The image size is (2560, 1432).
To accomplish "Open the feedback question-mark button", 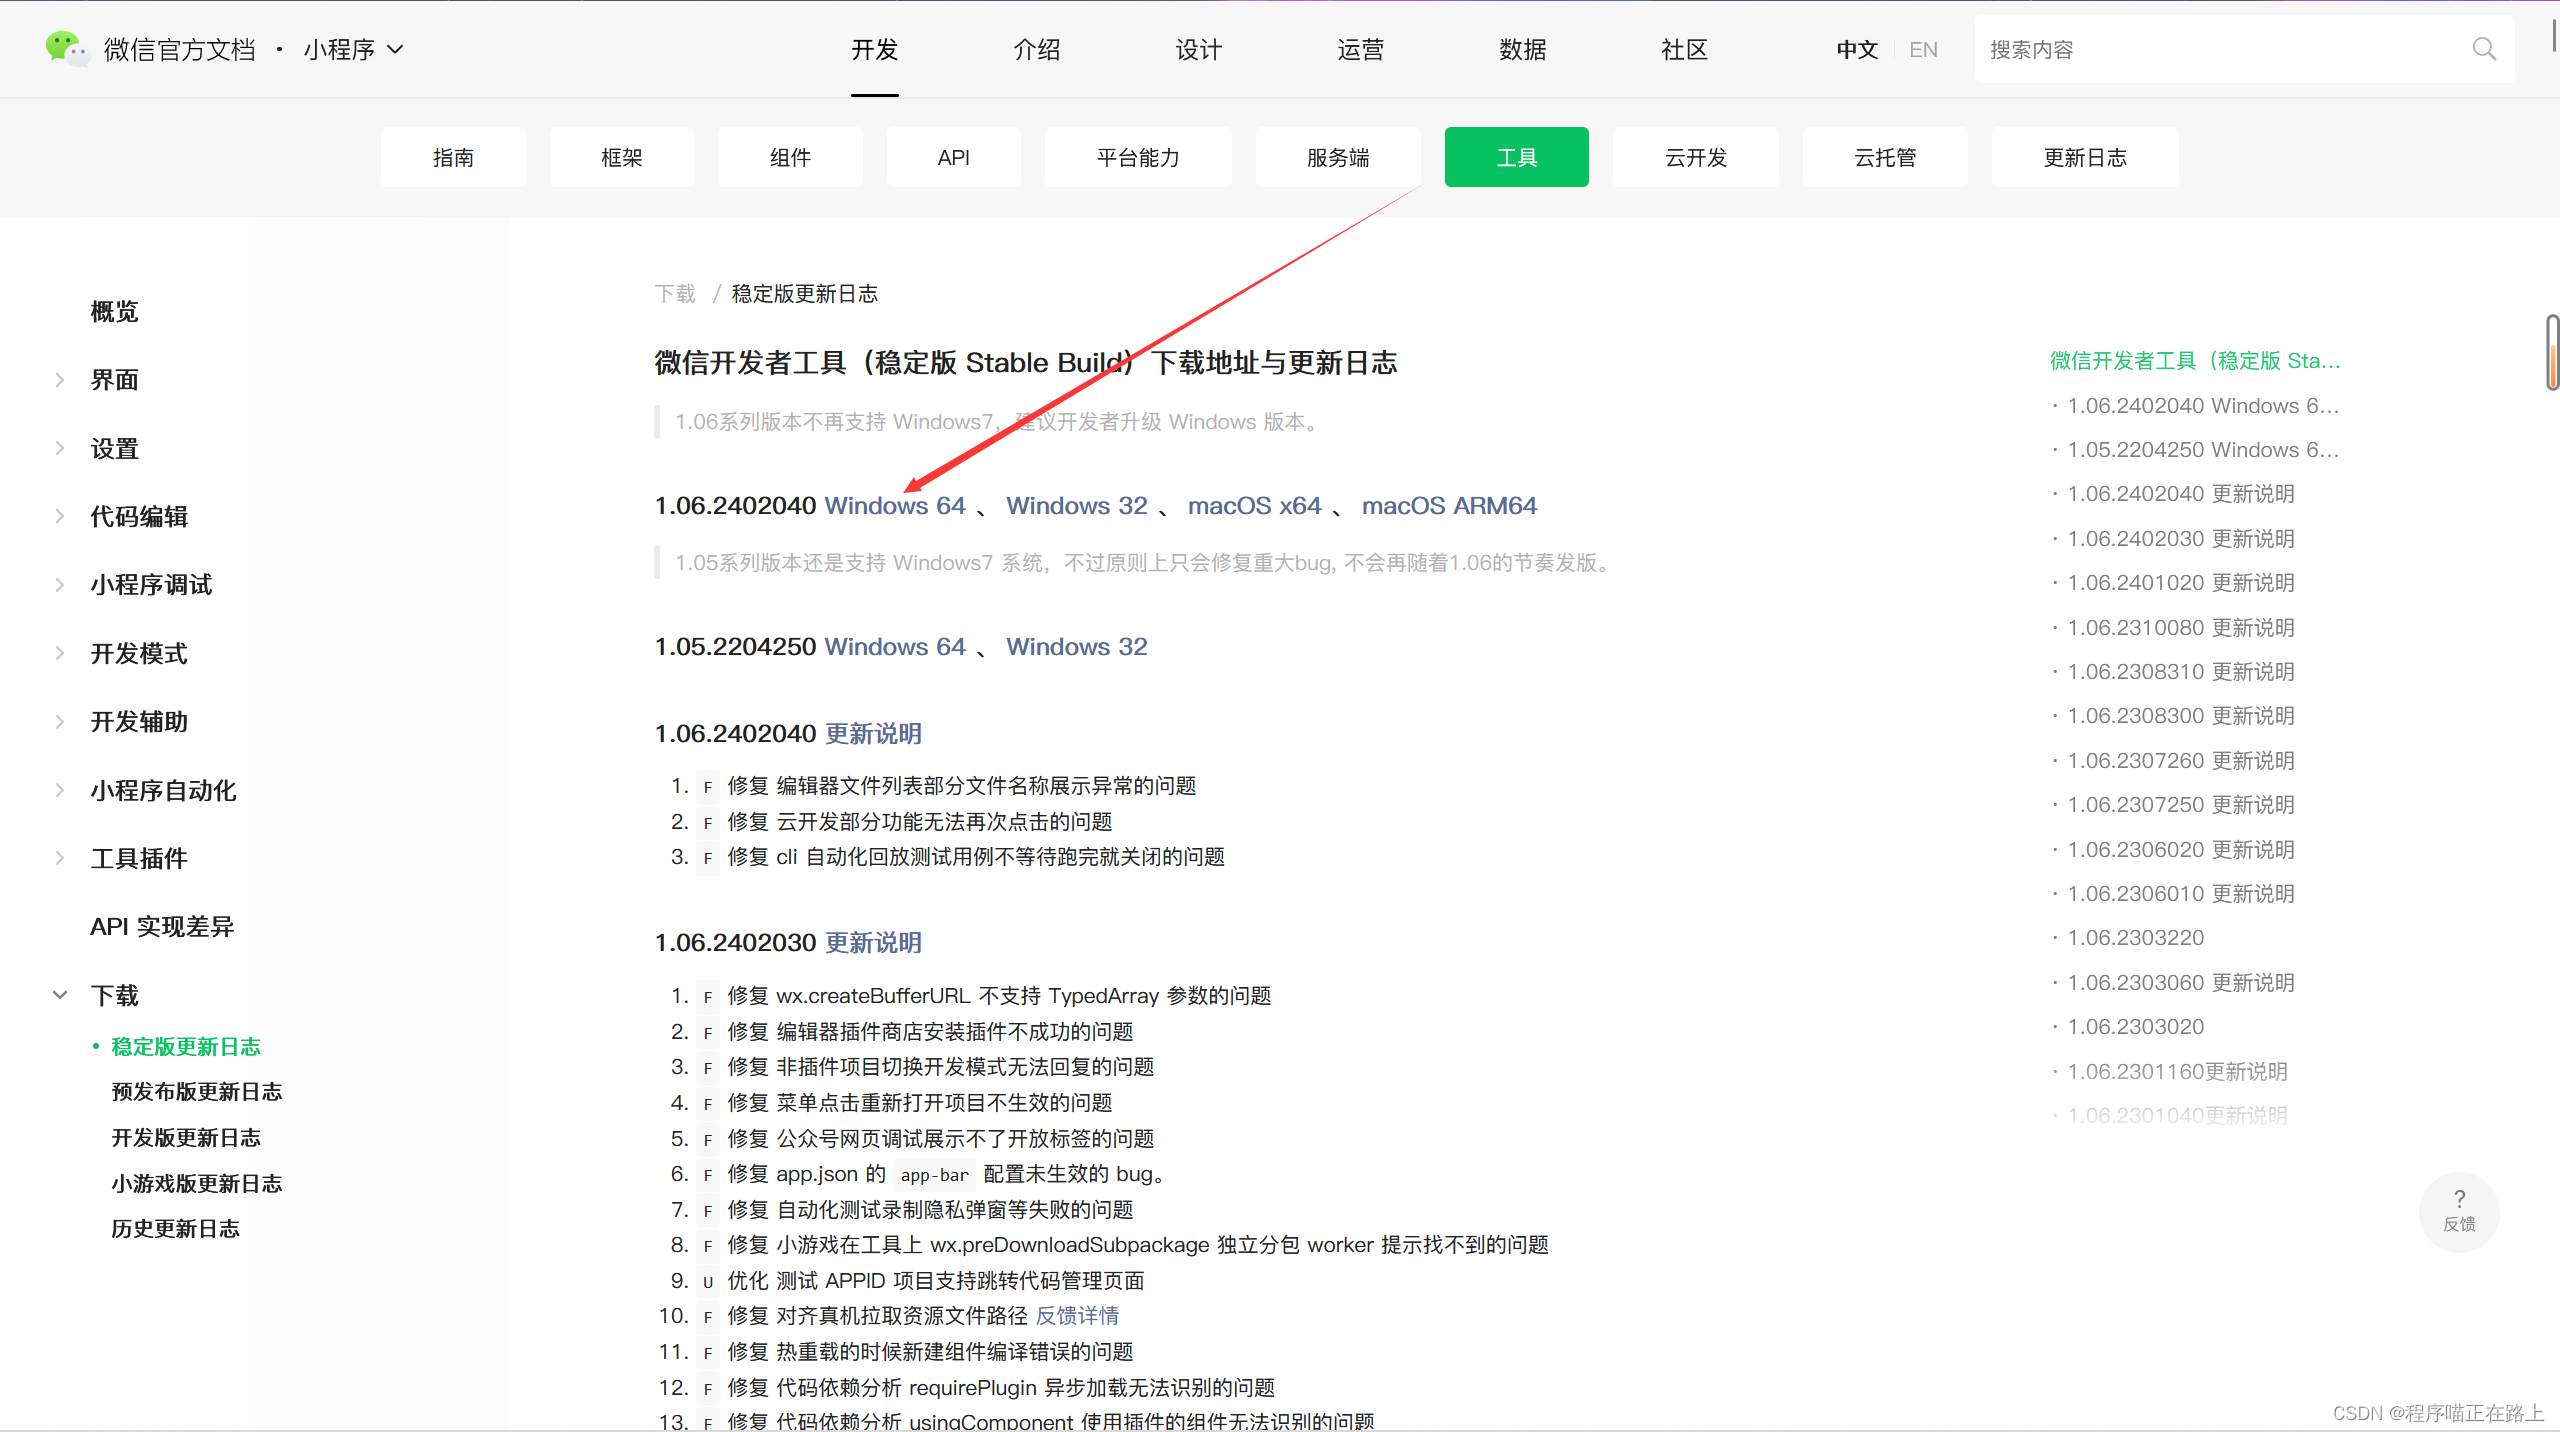I will [2459, 1210].
